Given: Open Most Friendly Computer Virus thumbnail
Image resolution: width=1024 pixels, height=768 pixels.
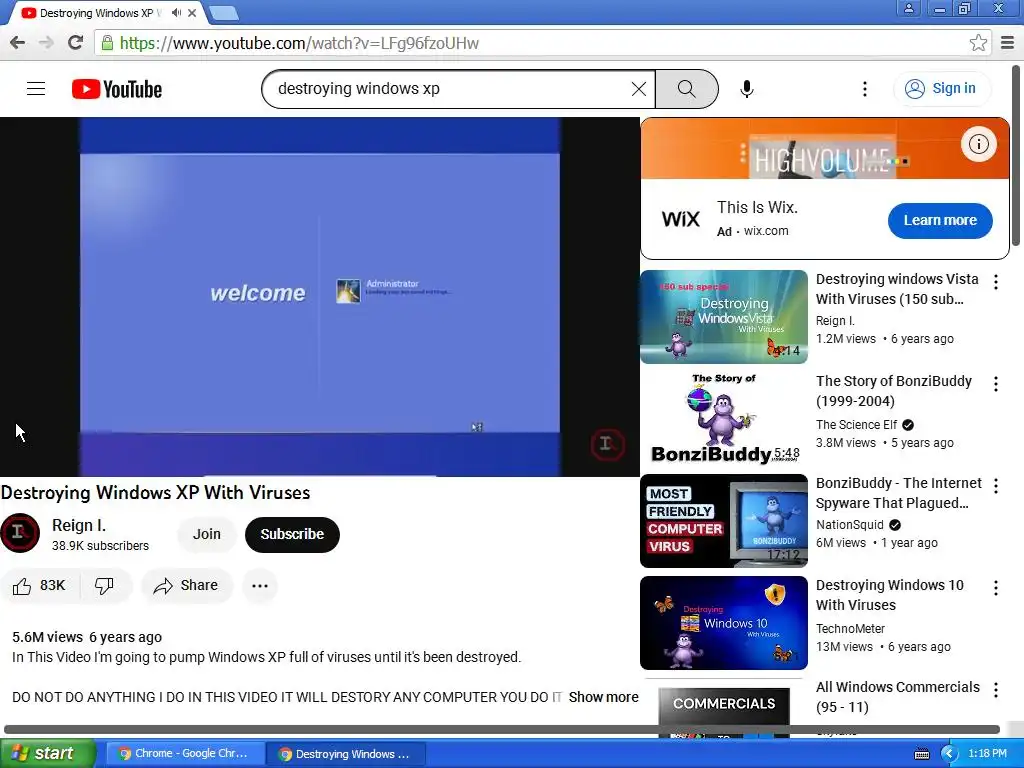Looking at the screenshot, I should click(724, 520).
